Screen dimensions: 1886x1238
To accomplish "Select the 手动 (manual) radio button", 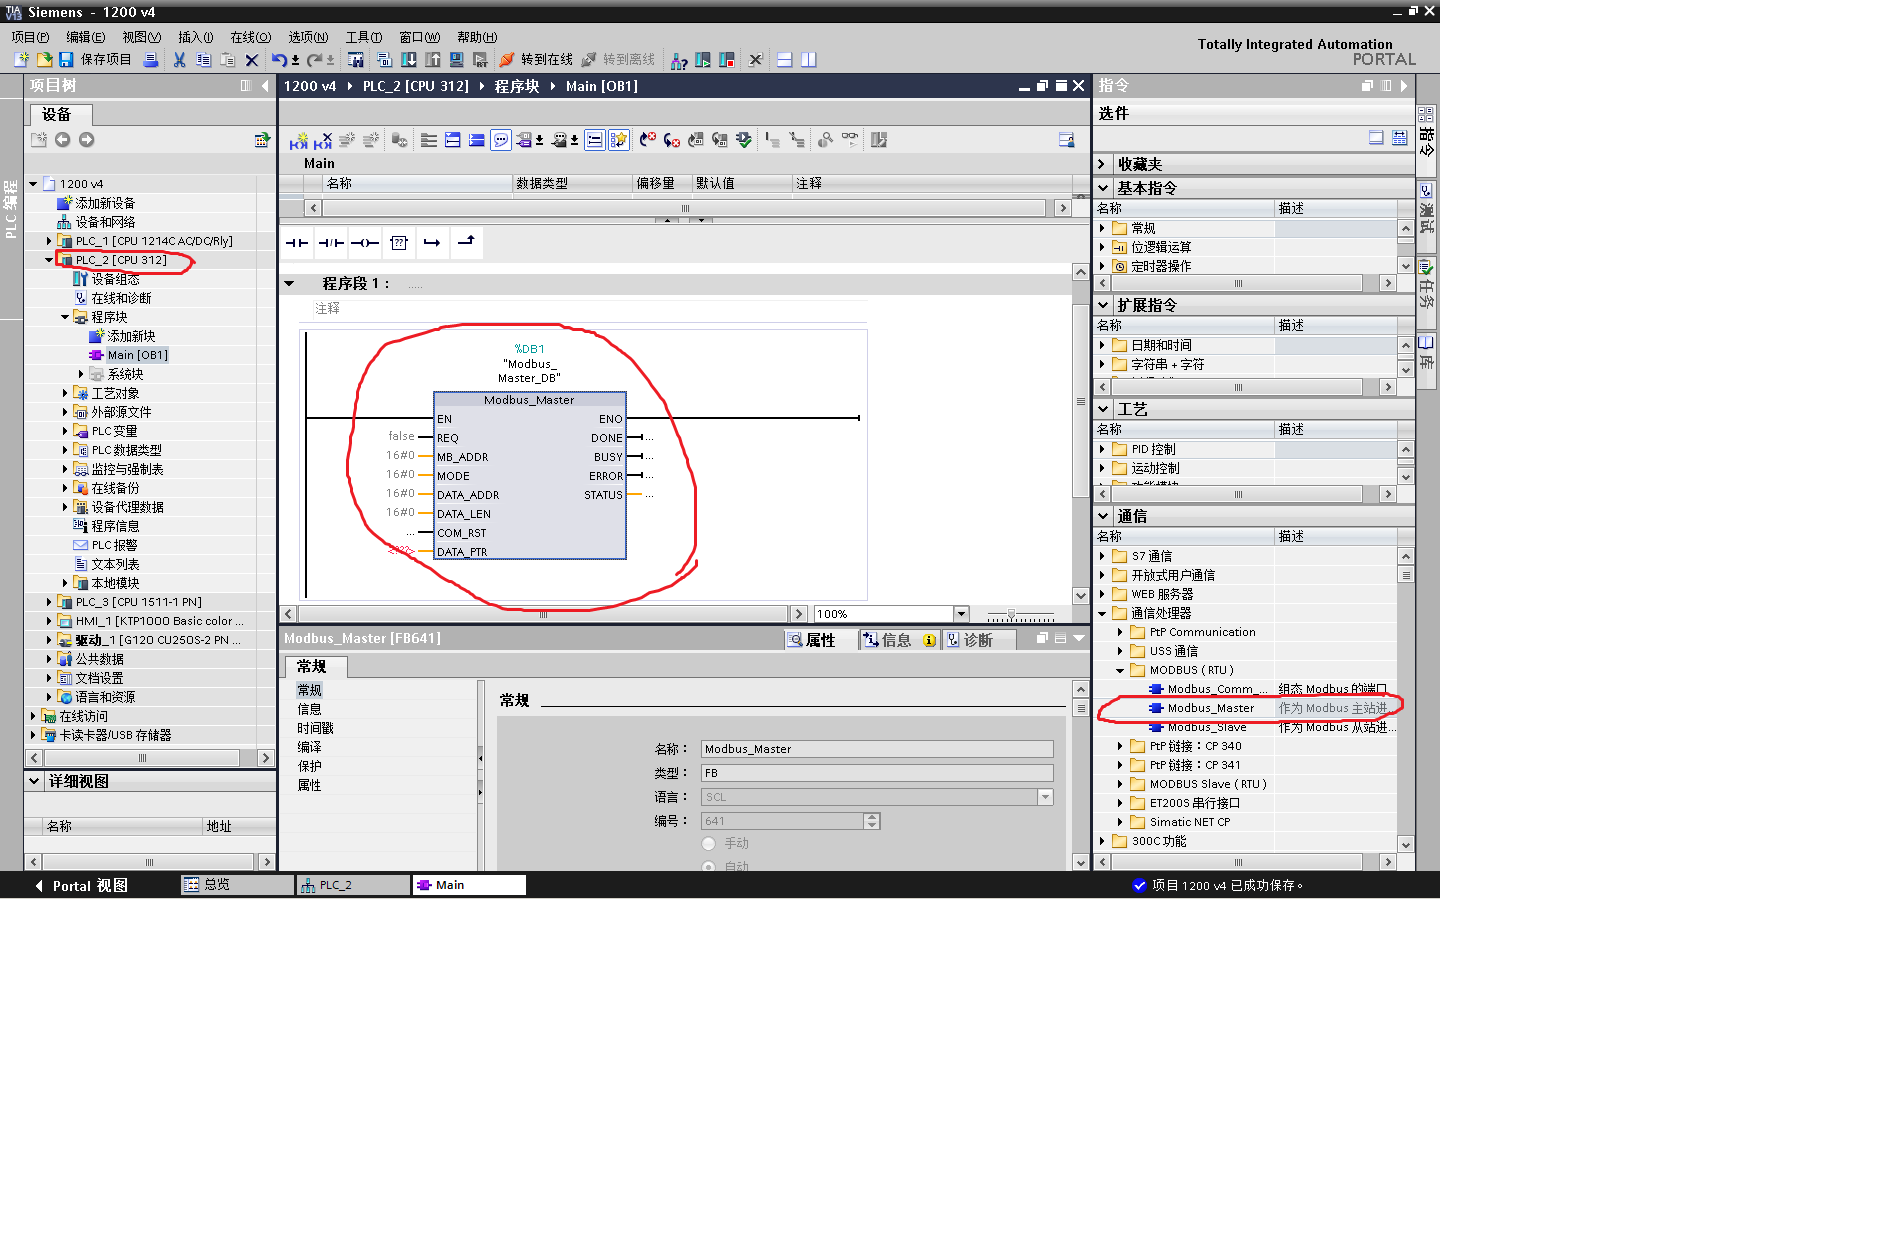I will pyautogui.click(x=709, y=844).
